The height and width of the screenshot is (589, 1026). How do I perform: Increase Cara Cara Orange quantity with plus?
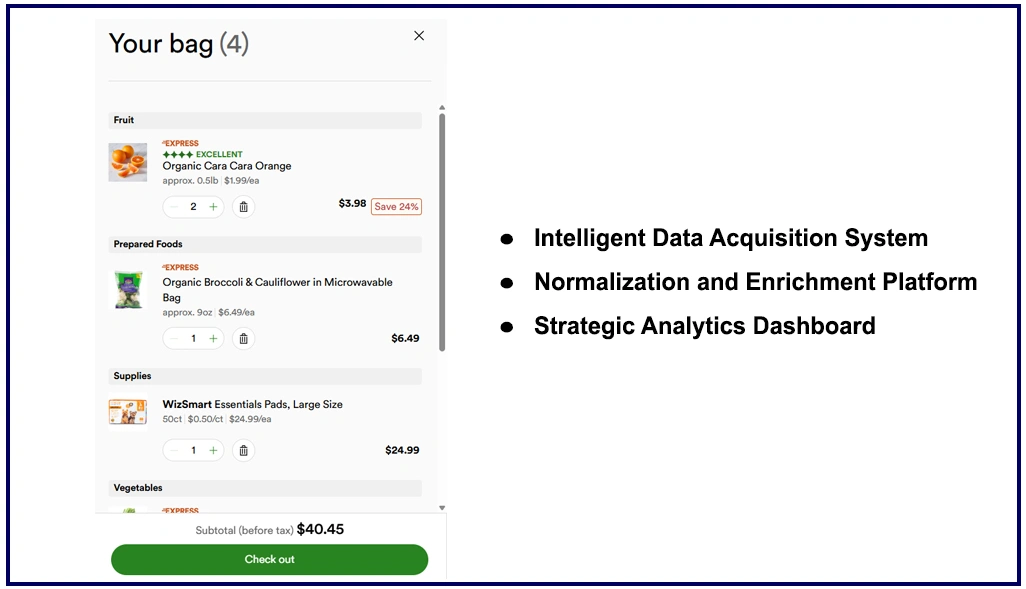213,207
